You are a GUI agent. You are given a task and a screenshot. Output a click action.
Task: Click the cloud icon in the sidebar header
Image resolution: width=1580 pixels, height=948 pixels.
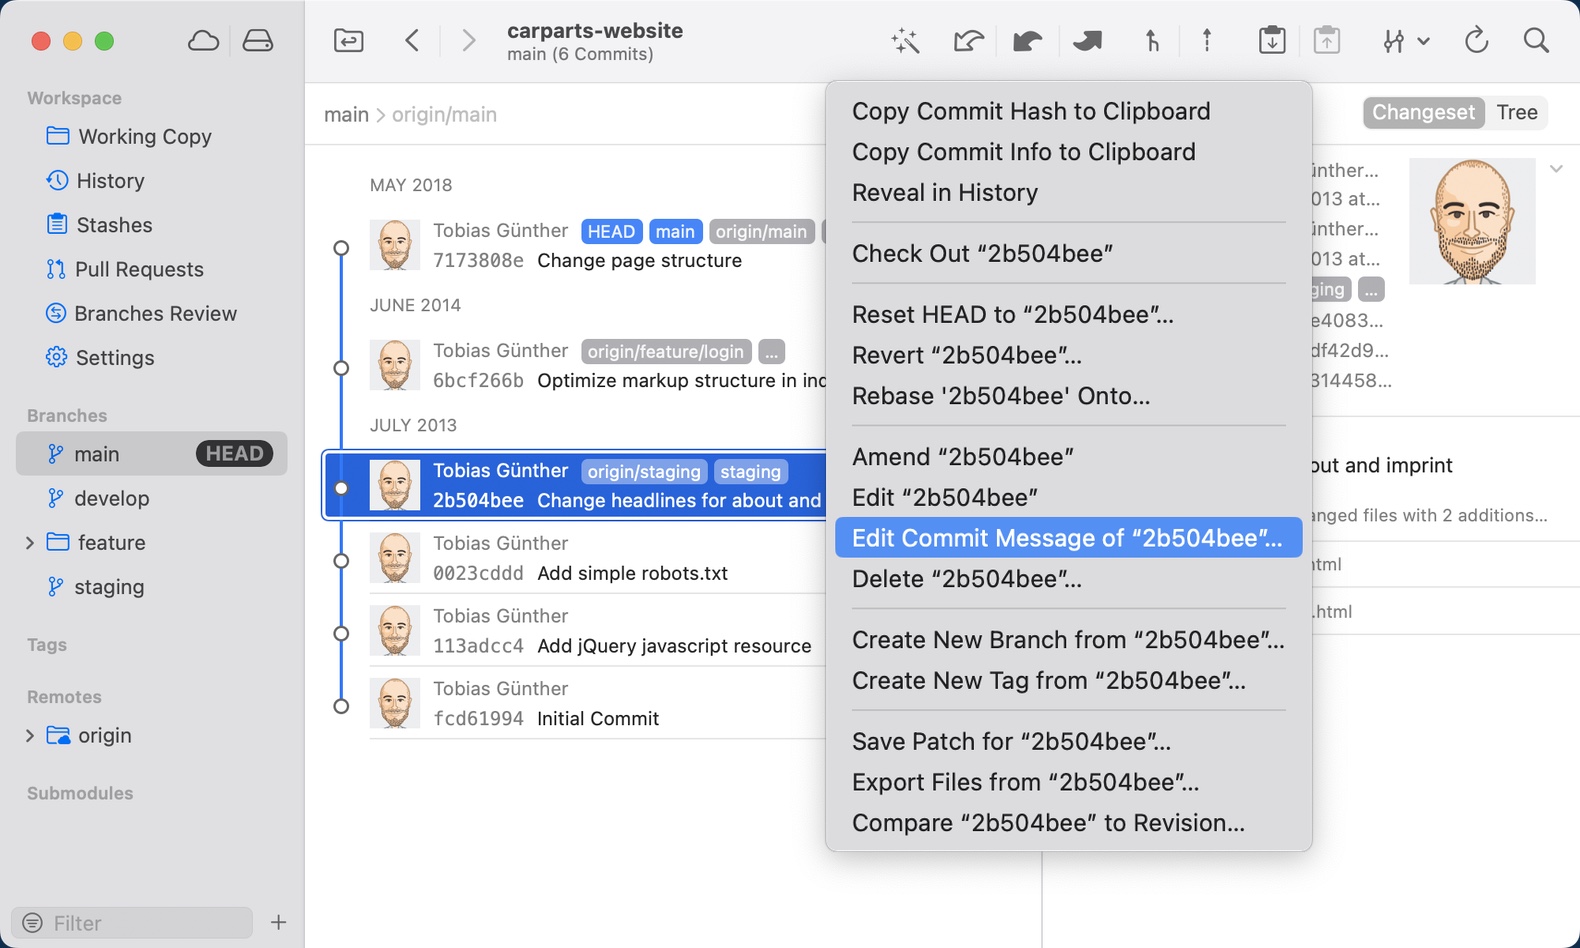(203, 41)
